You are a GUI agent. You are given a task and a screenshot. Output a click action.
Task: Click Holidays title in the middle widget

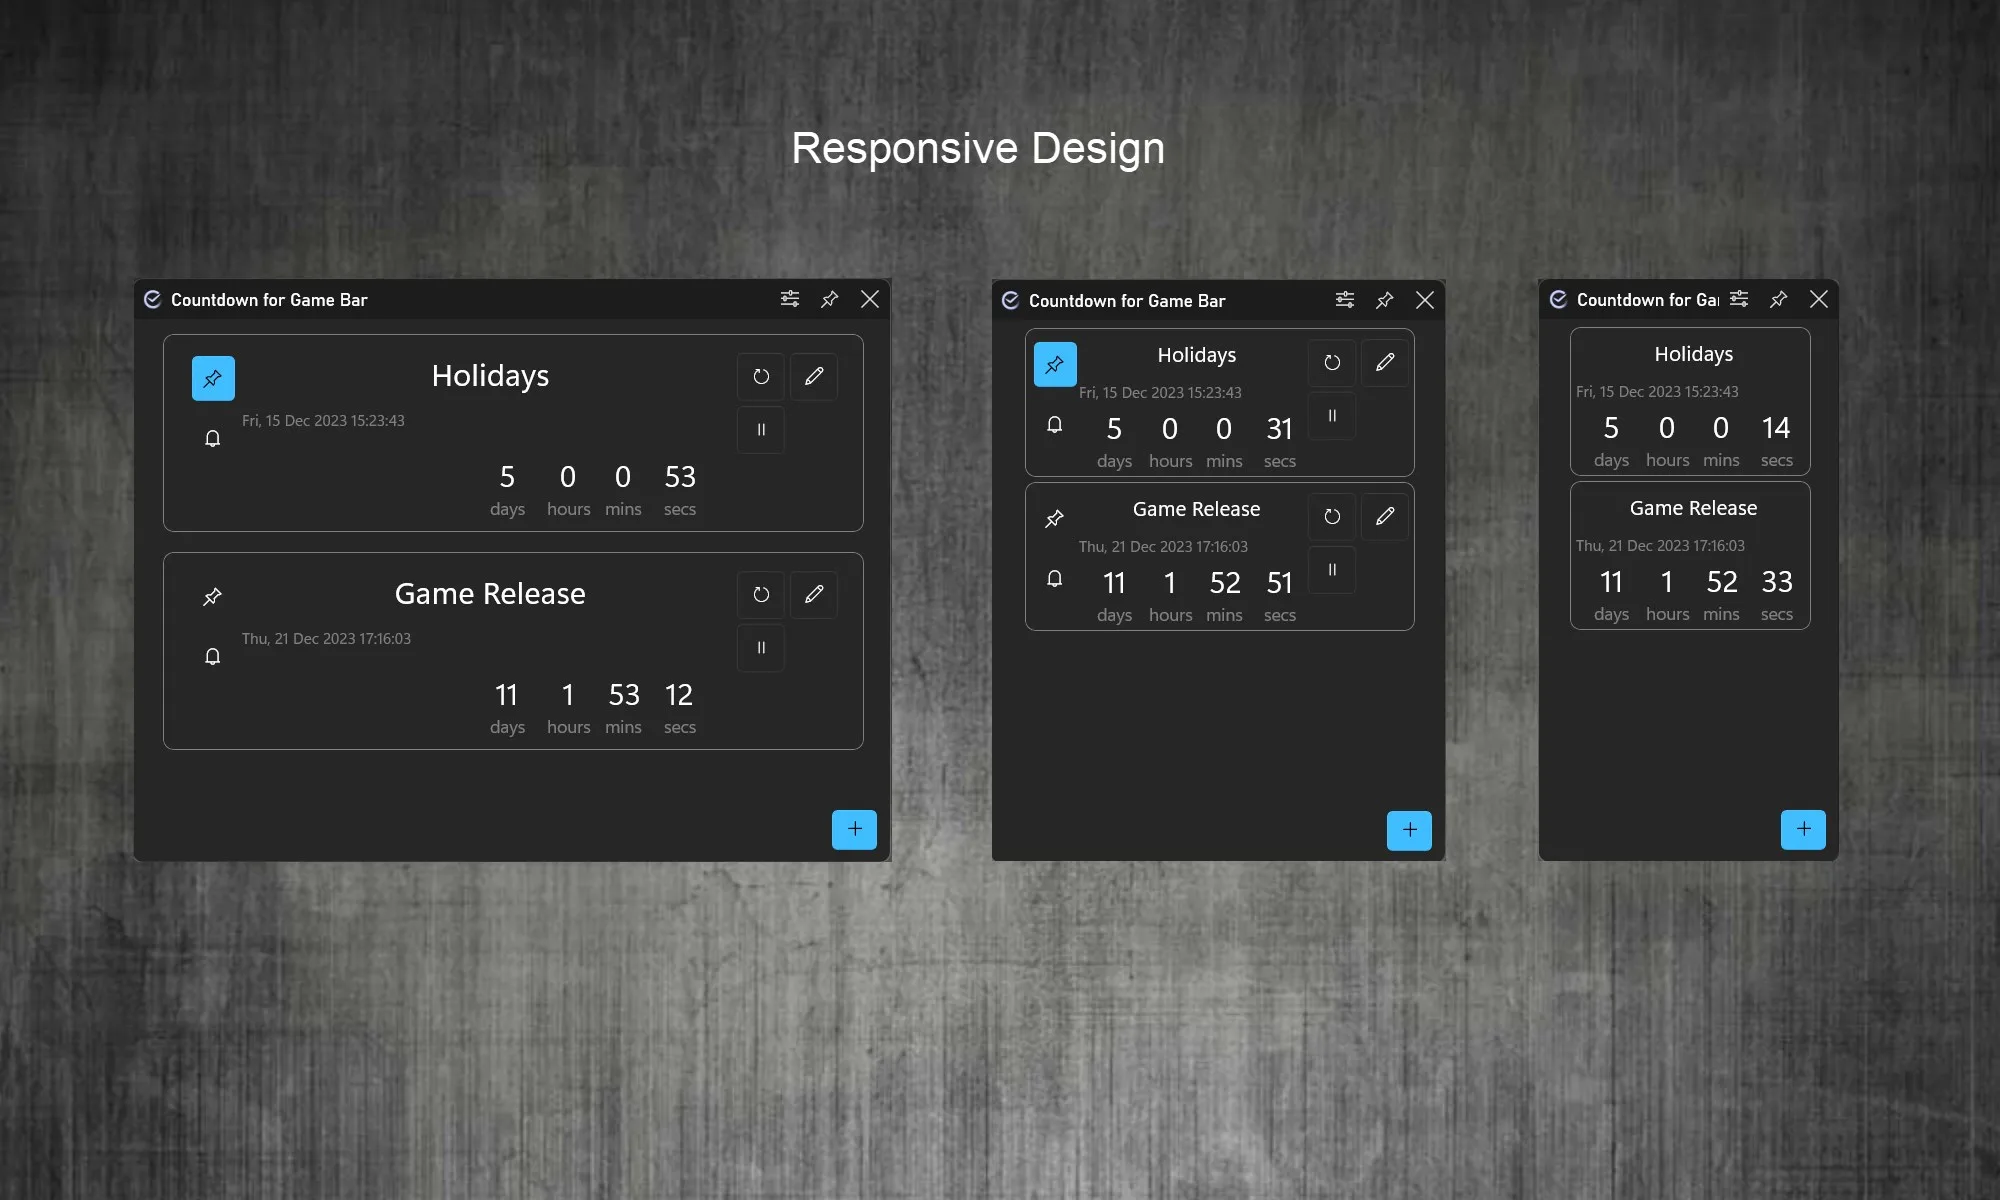coord(1197,355)
